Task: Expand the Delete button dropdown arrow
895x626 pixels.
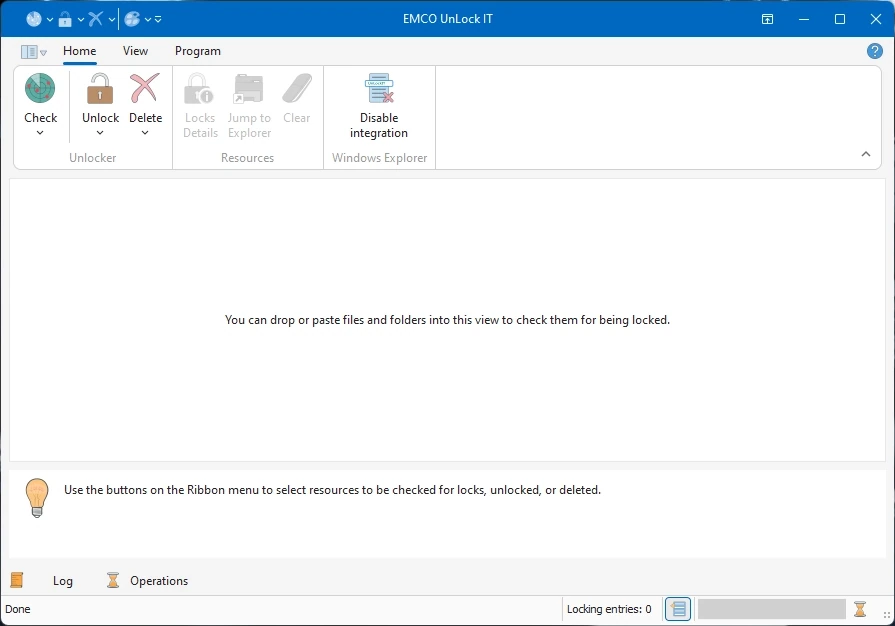Action: [x=145, y=133]
